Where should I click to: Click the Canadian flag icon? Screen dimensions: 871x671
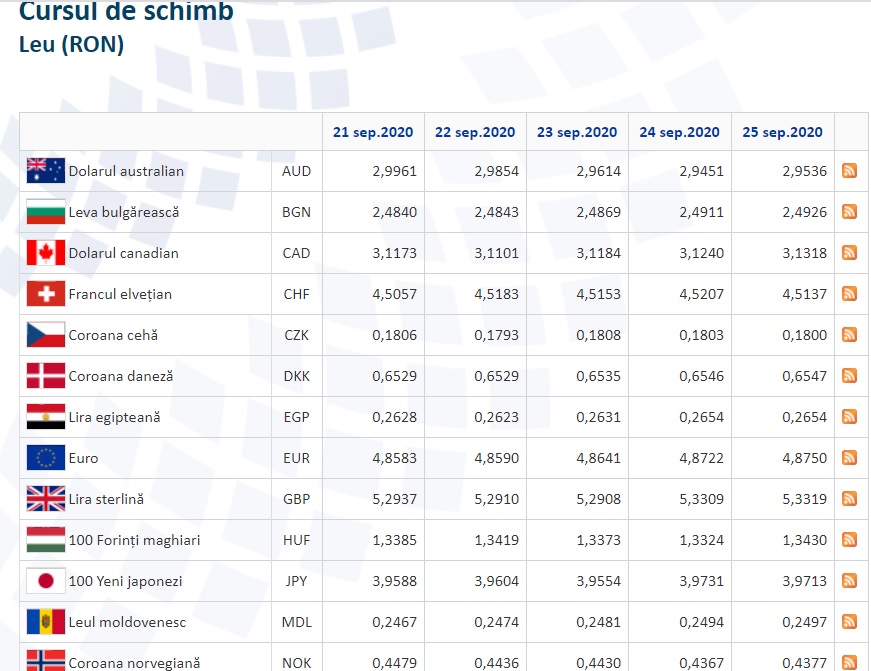[46, 253]
